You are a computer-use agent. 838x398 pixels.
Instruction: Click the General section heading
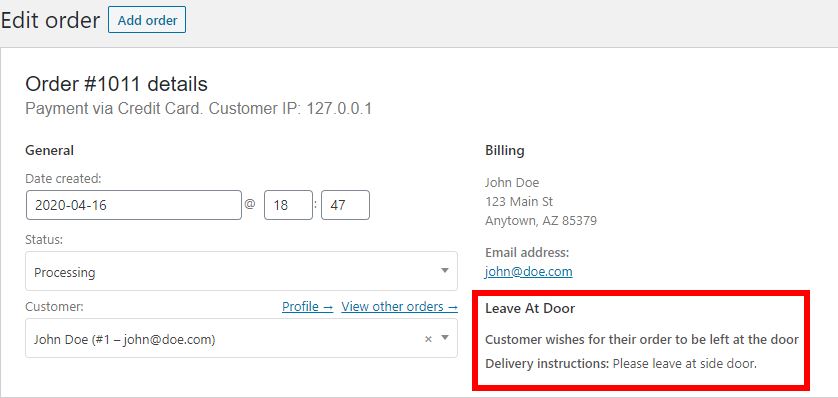[x=50, y=151]
